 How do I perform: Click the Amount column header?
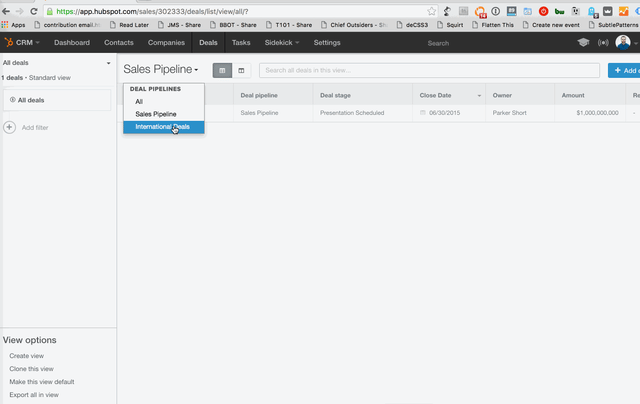click(573, 95)
